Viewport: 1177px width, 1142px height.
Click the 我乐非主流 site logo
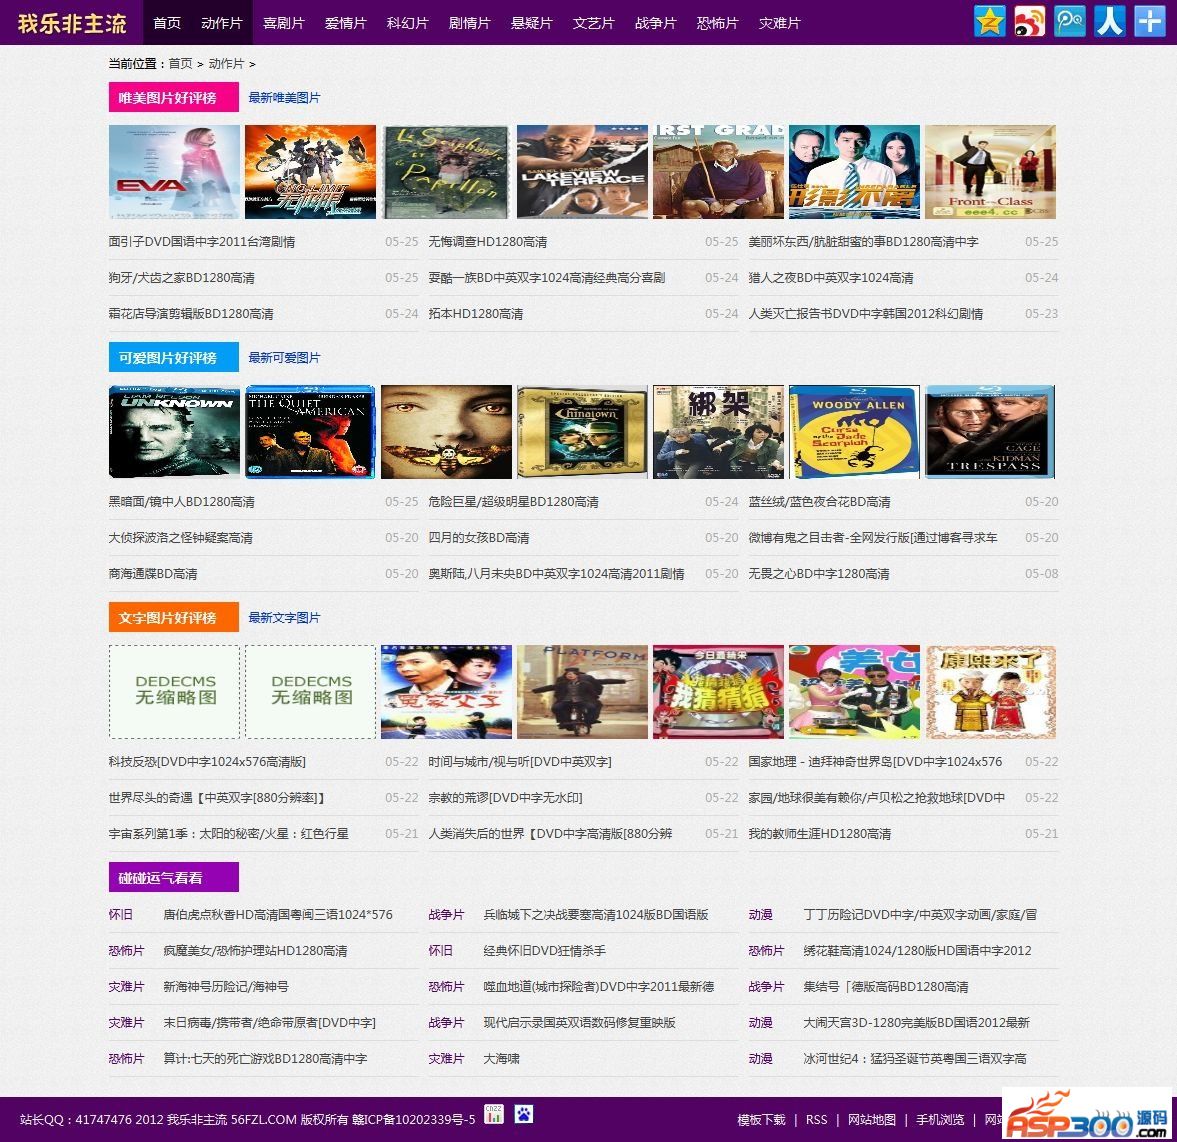(72, 23)
